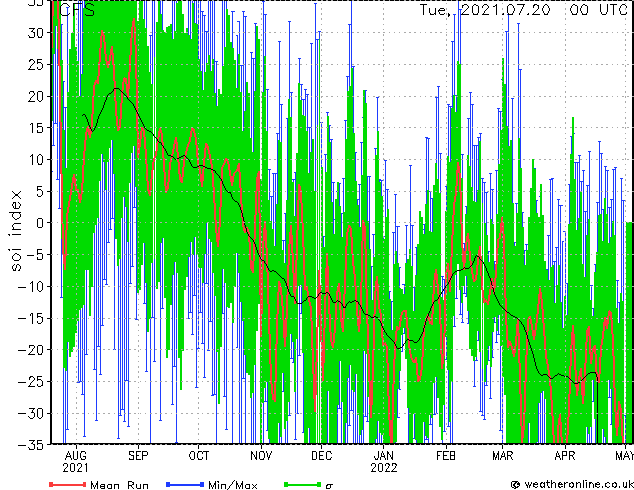Click the OCT x-axis label
Viewport: 634px width, 490px height.
[x=199, y=456]
